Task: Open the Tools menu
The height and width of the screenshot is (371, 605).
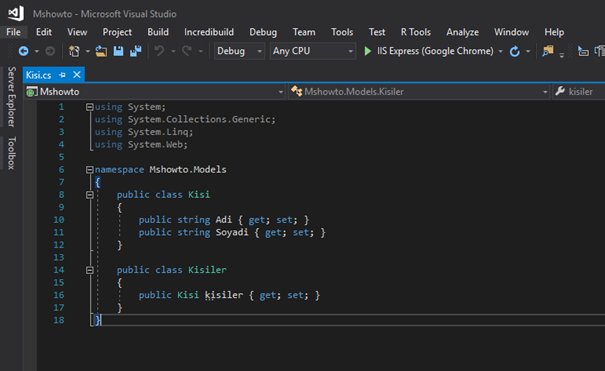Action: 342,32
